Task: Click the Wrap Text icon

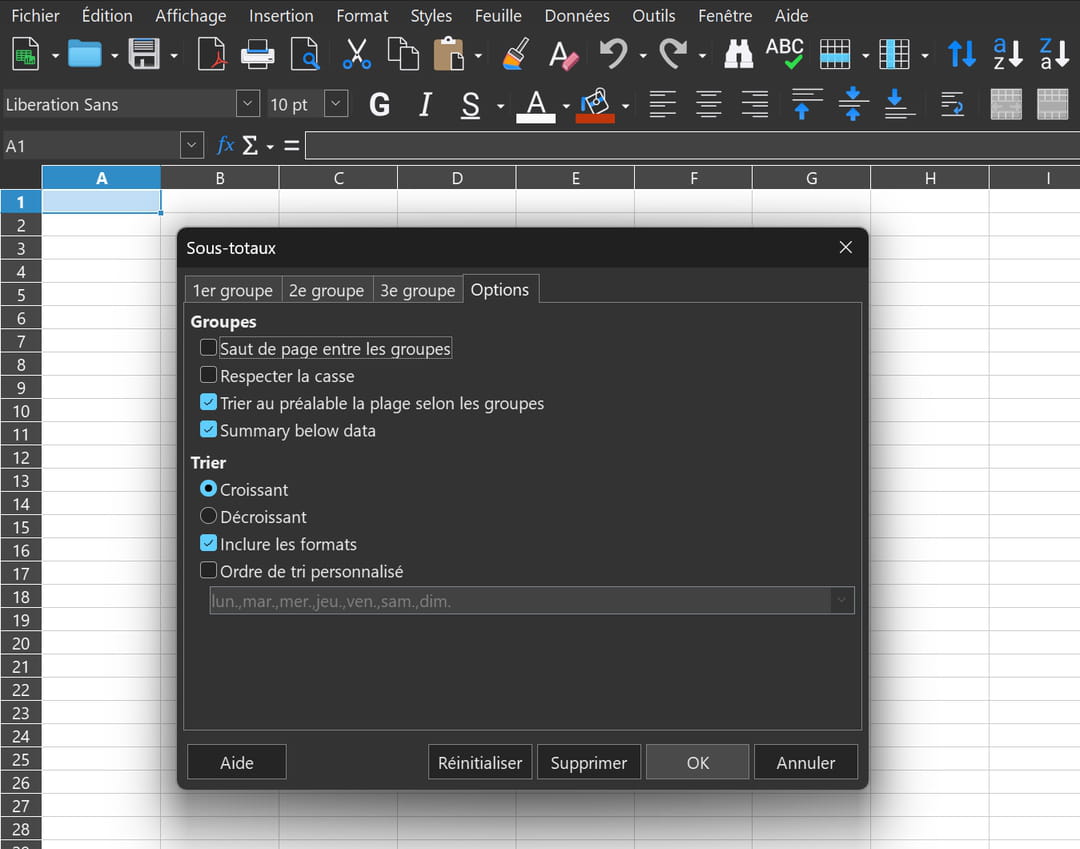Action: pos(952,104)
